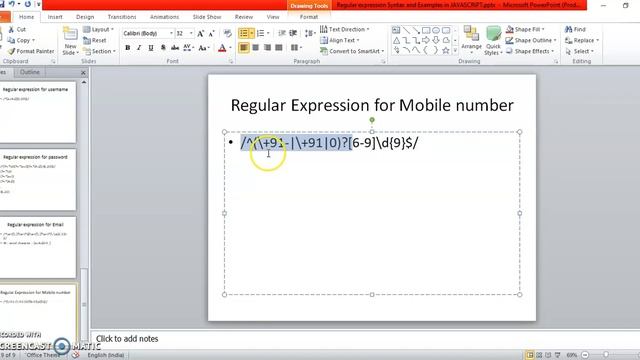Select the Format Painter tool
This screenshot has height=360, width=640.
tap(31, 51)
